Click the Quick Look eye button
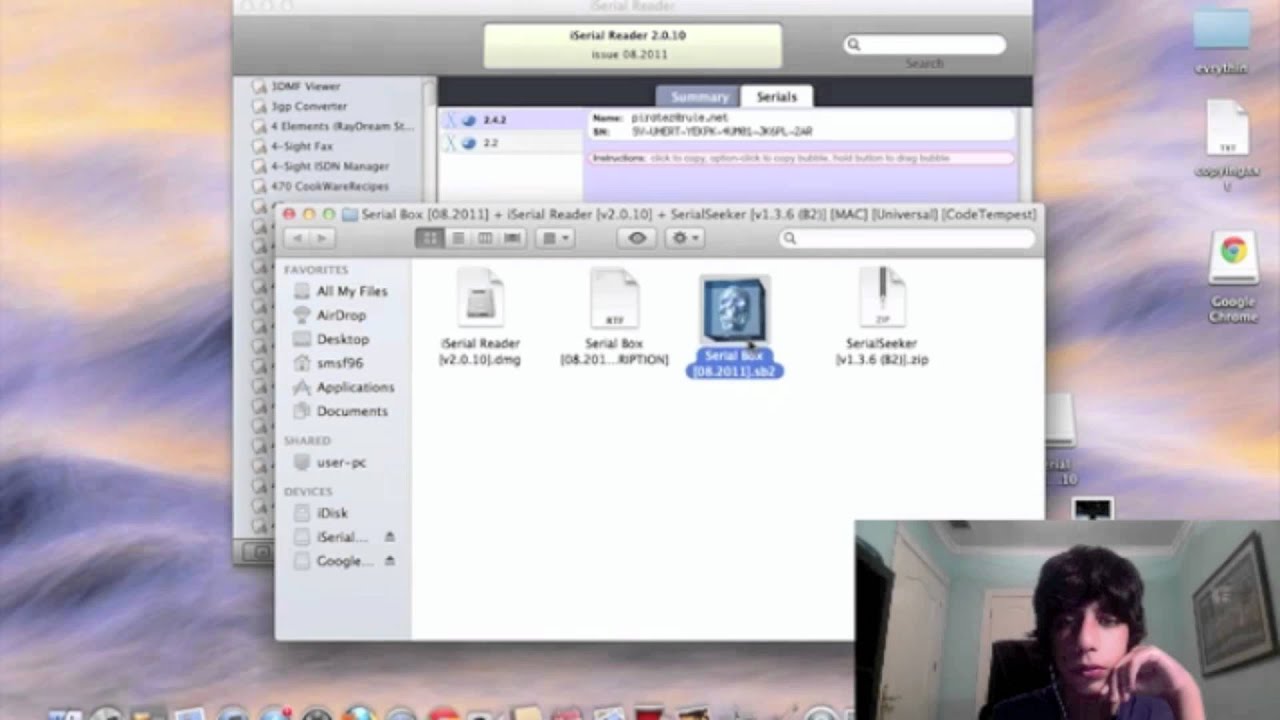Viewport: 1280px width, 720px height. [637, 238]
